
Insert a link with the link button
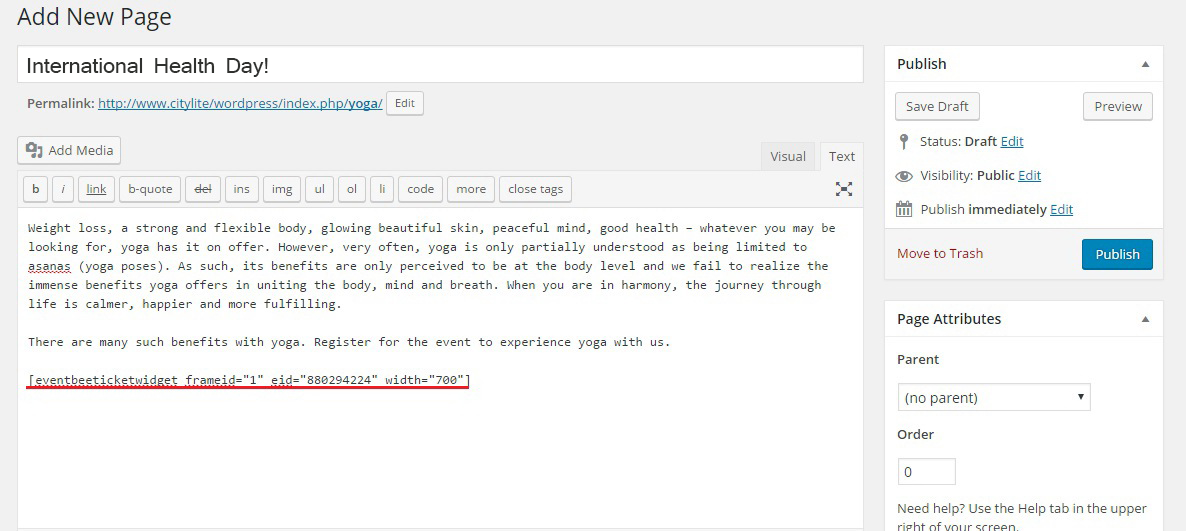pos(96,189)
